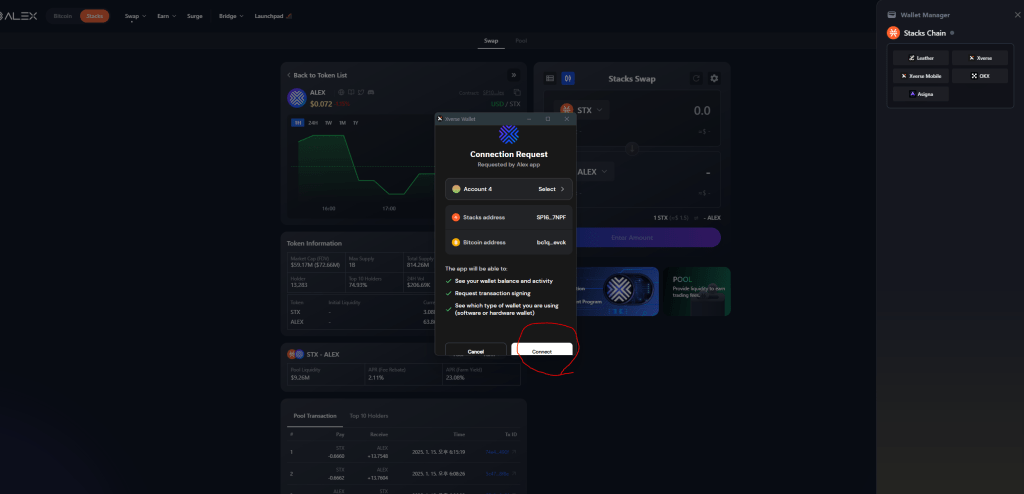Image resolution: width=1024 pixels, height=494 pixels.
Task: Click the refresh icon in Stacks Swap
Action: point(696,78)
